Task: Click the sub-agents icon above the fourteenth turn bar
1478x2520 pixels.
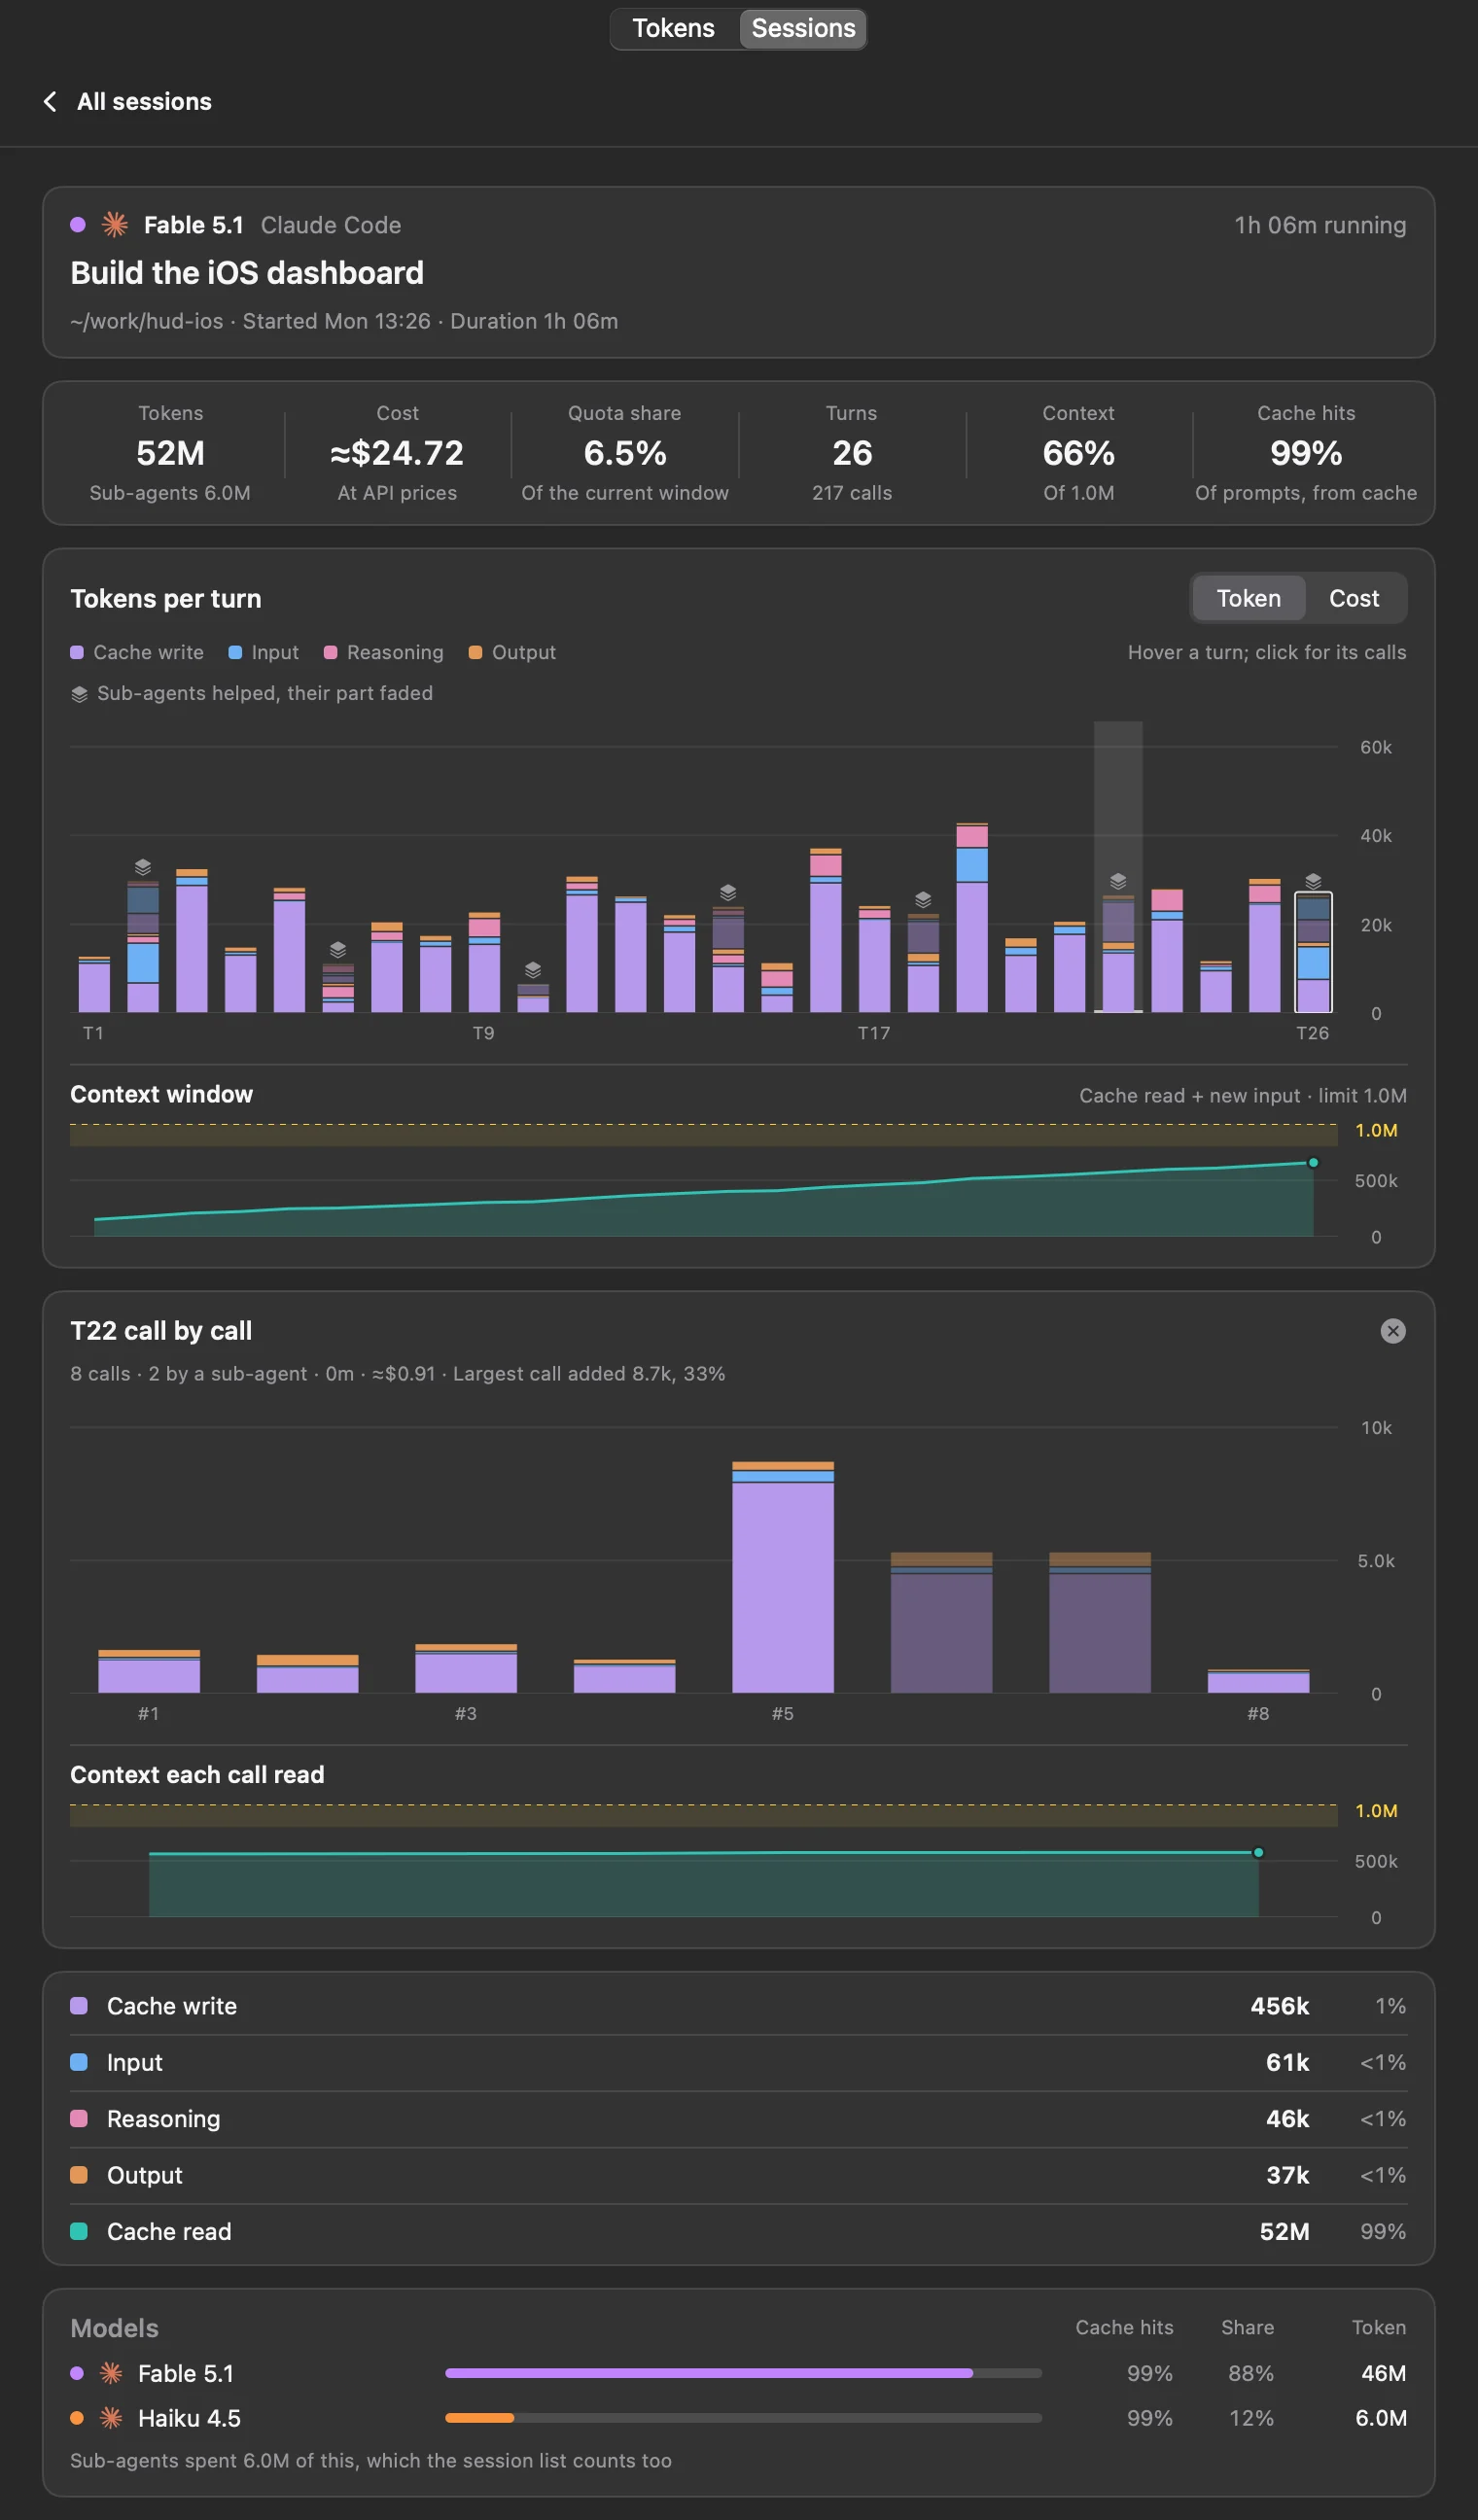Action: pos(728,892)
